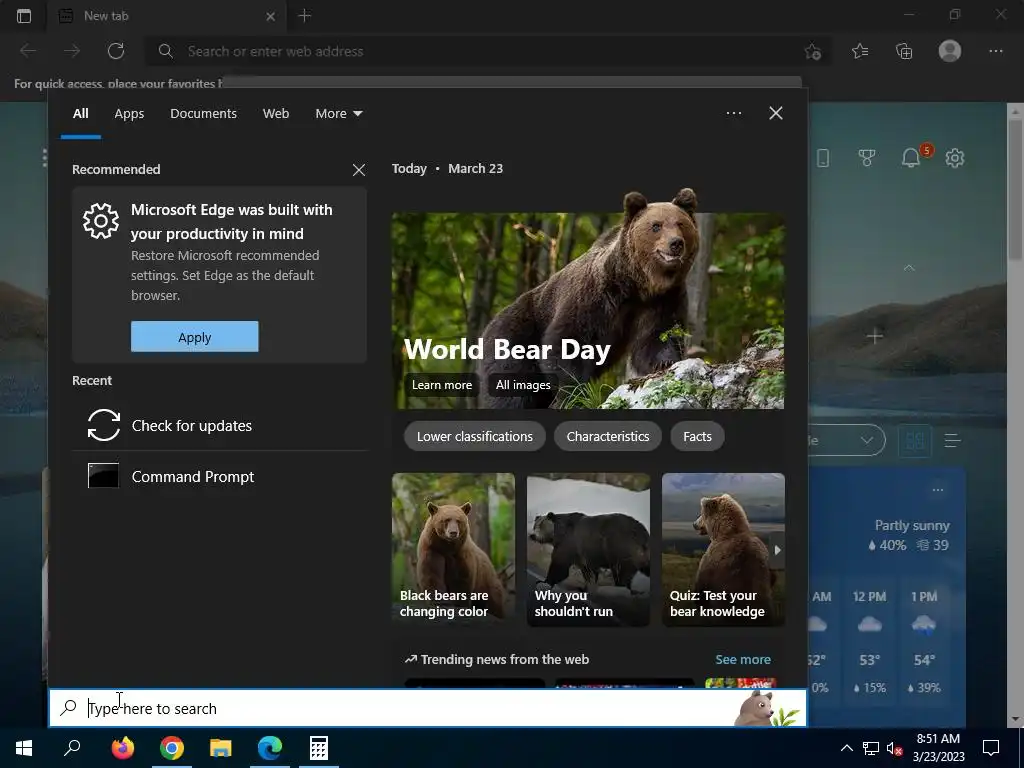
Task: Switch to the Web search tab
Action: click(x=276, y=113)
